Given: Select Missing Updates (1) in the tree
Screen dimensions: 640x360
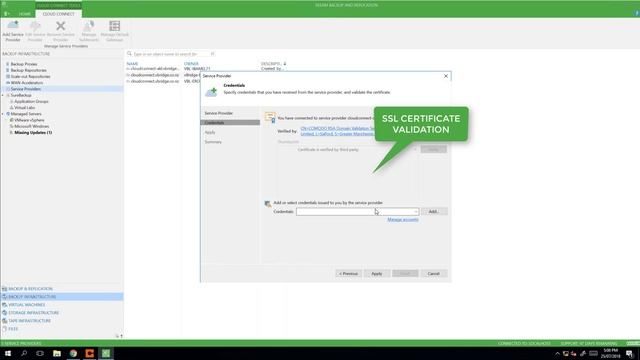Looking at the screenshot, I should 33,133.
